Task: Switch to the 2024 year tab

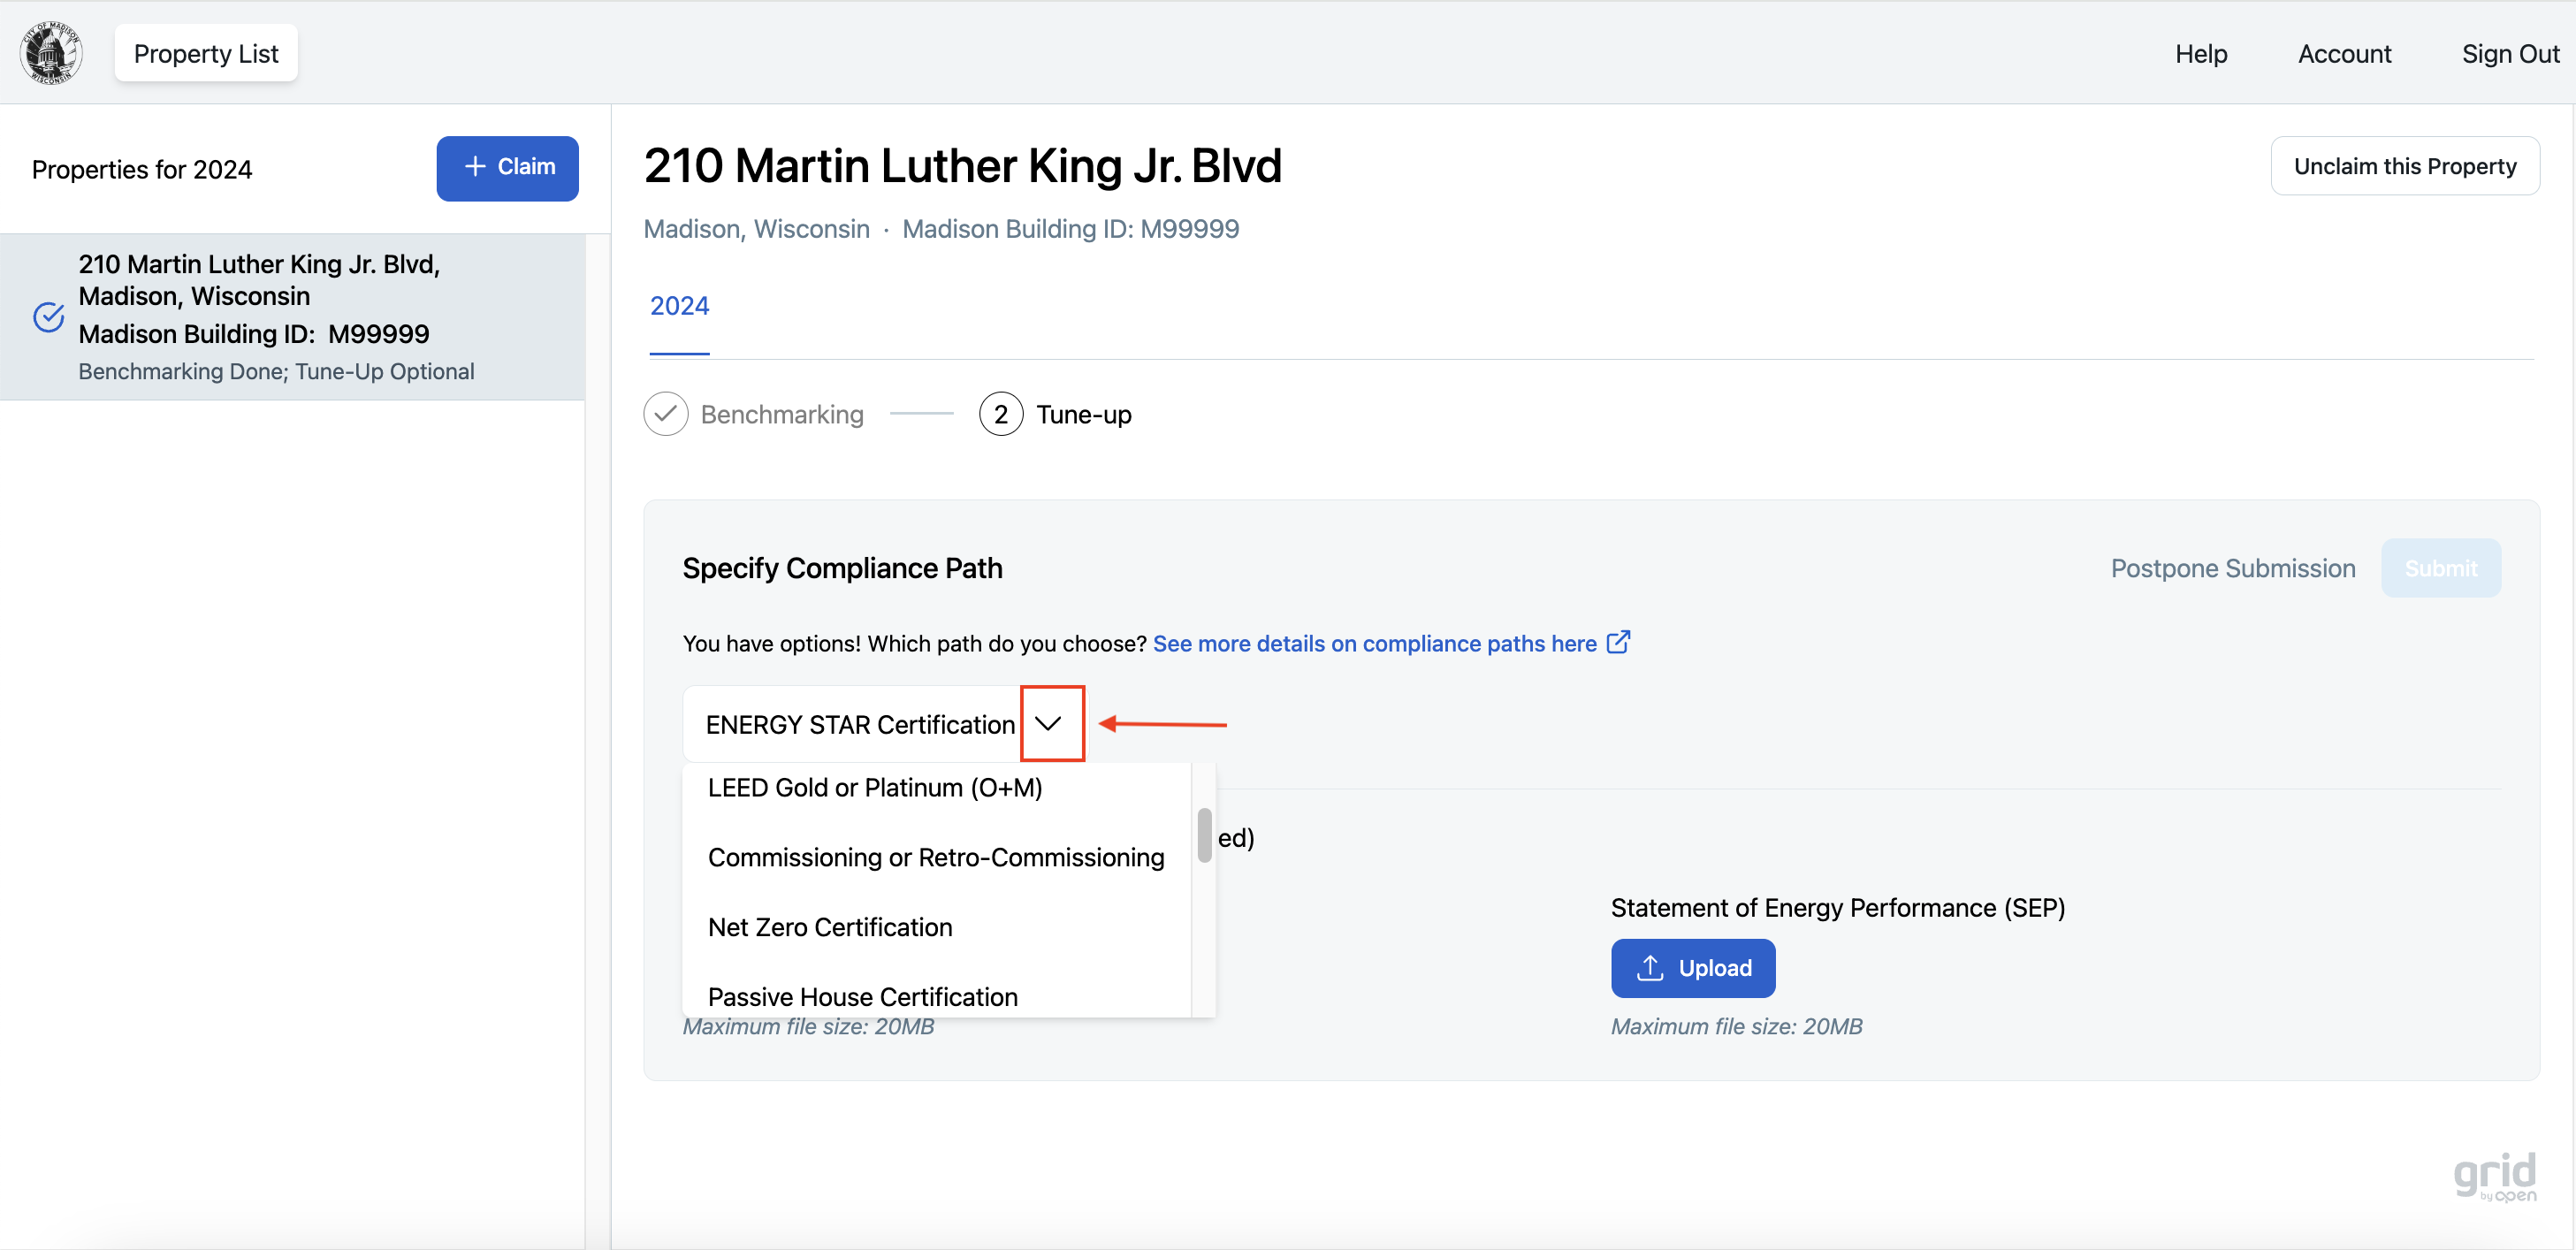Action: tap(679, 306)
